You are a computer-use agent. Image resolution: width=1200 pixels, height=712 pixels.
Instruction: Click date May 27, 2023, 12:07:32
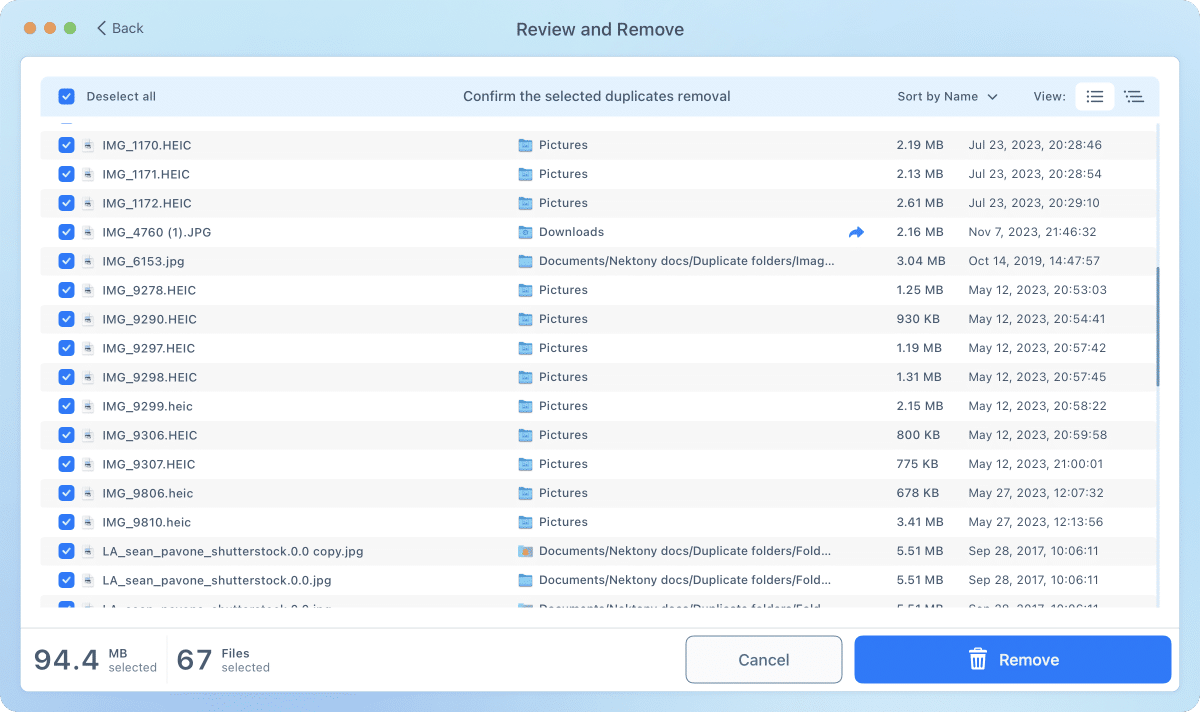coord(1036,493)
